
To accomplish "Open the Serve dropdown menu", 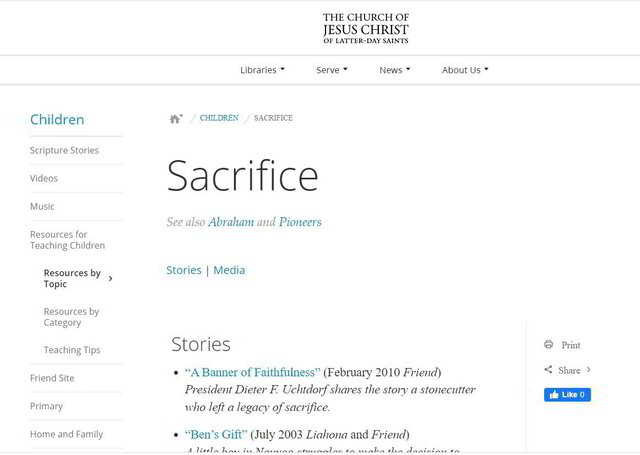I will pyautogui.click(x=331, y=70).
